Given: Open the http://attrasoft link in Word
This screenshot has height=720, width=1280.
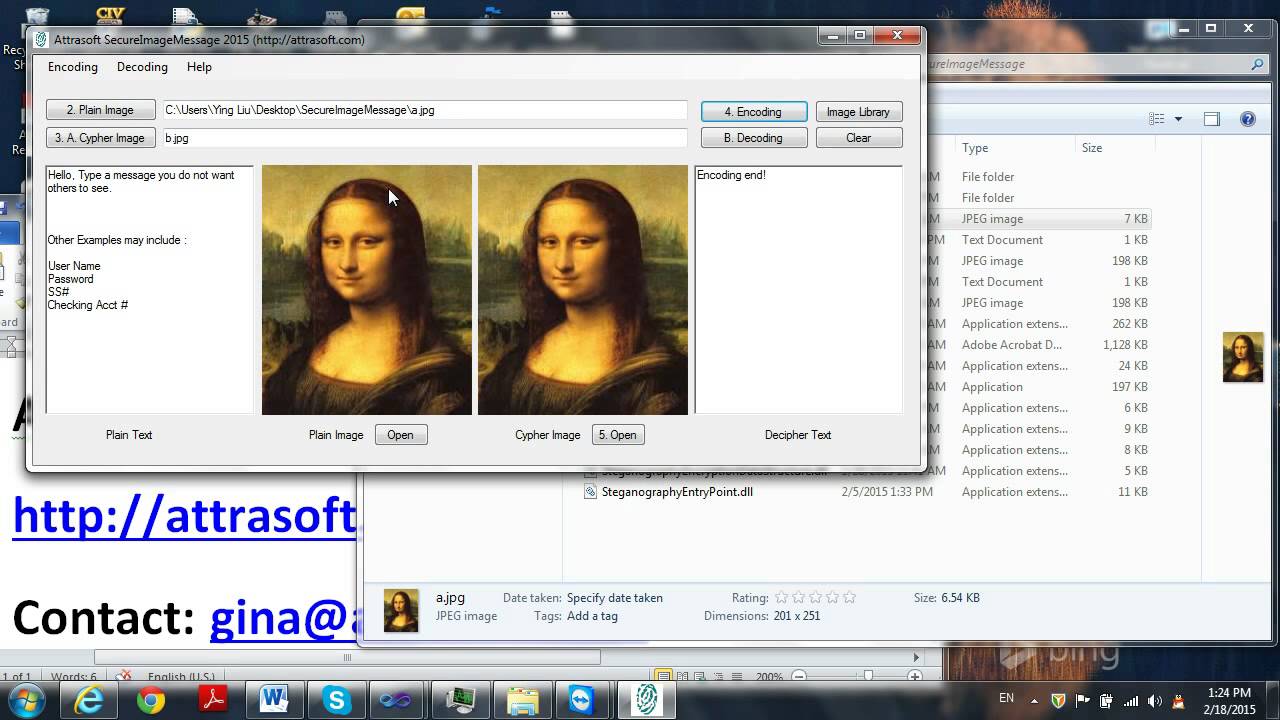Looking at the screenshot, I should coord(184,516).
